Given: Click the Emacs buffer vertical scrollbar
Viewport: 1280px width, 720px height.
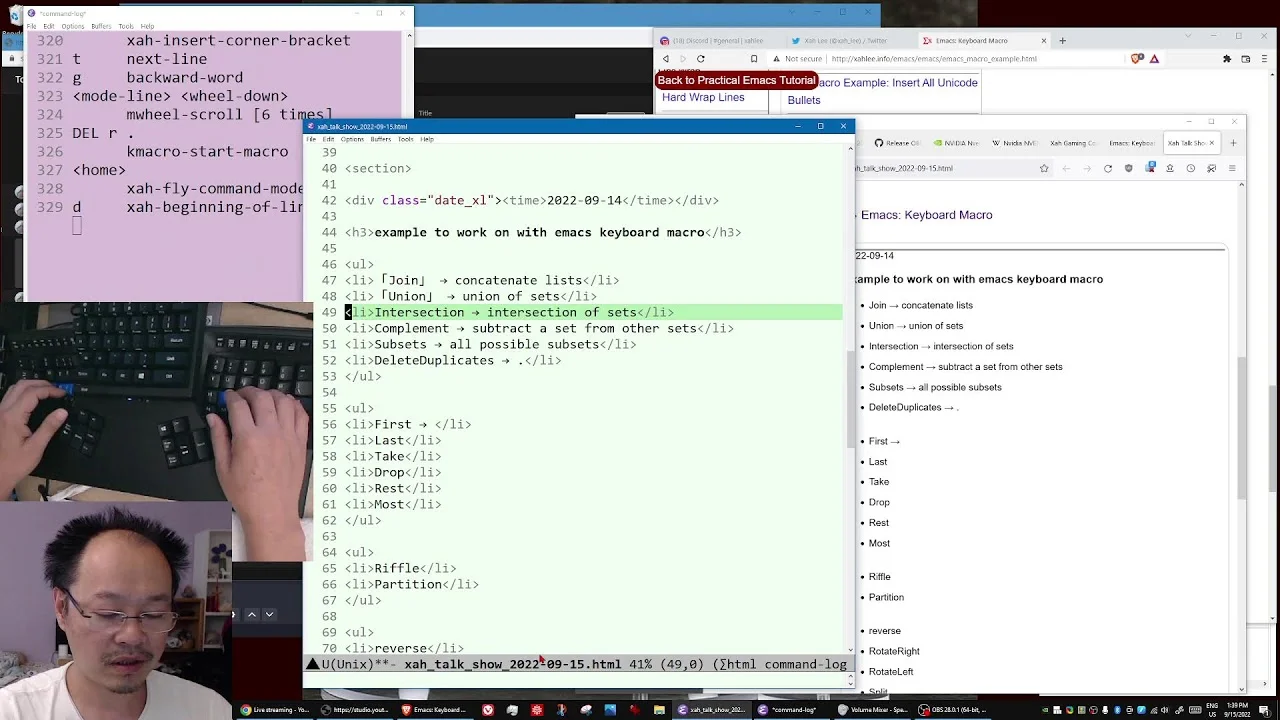Looking at the screenshot, I should click(x=850, y=400).
